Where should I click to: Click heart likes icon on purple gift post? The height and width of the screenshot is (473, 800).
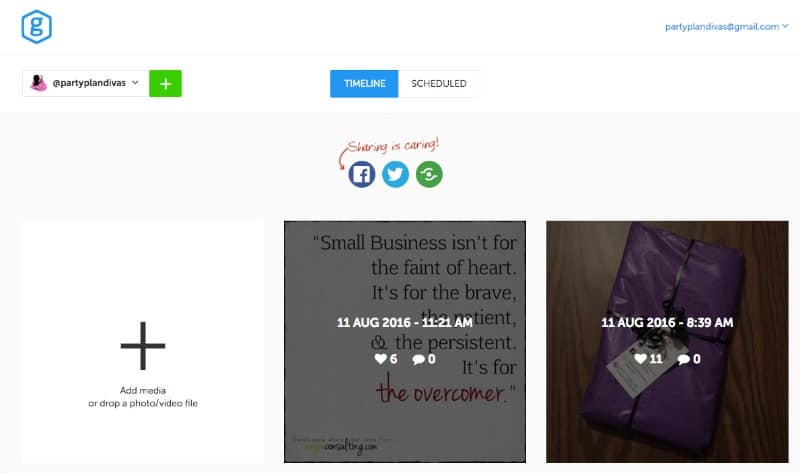640,359
